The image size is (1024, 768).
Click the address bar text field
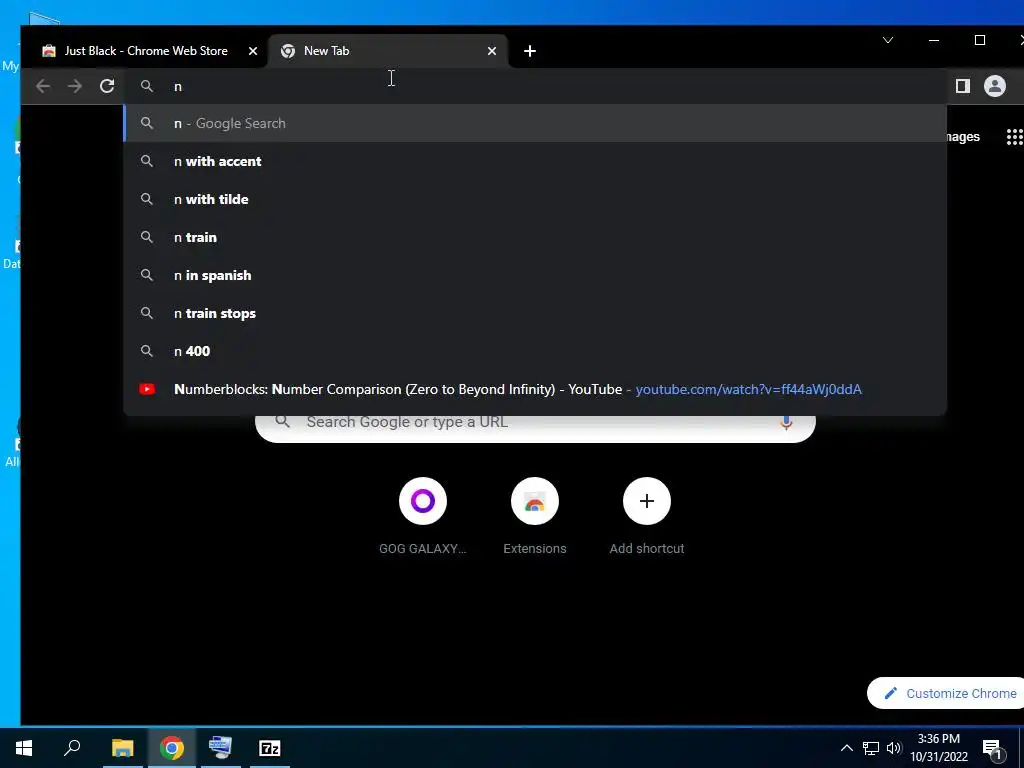coord(535,86)
